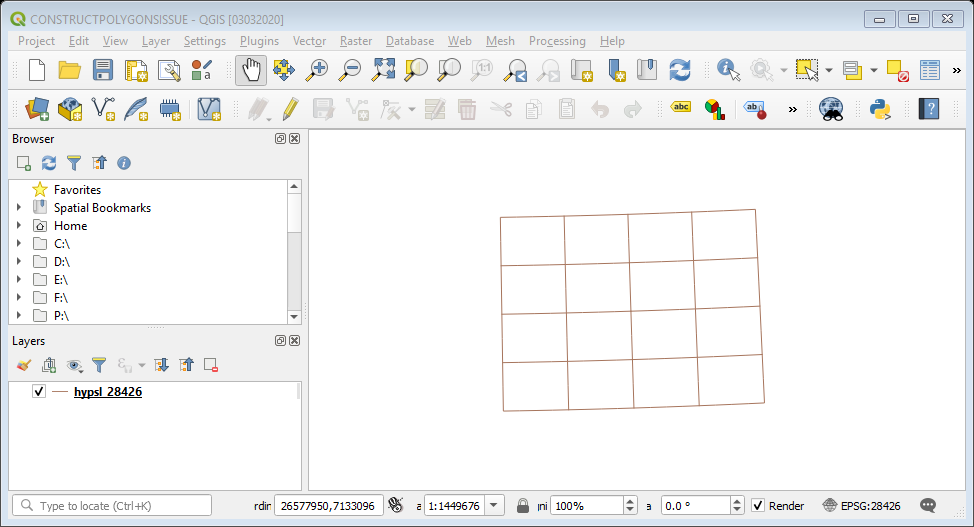The width and height of the screenshot is (974, 527).
Task: Expand the F:\ drive node
Action: pos(19,298)
